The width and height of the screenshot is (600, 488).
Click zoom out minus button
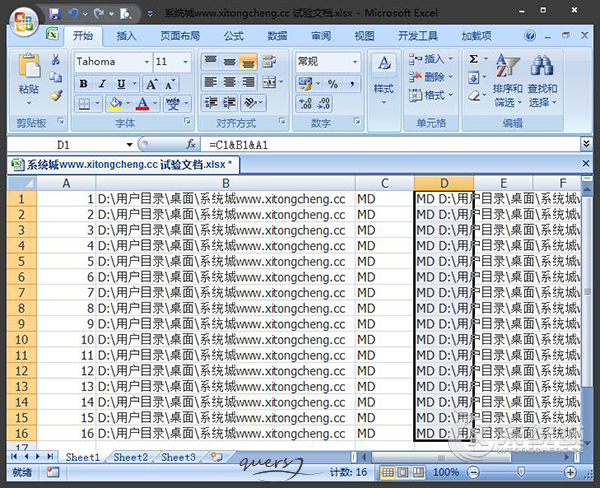(473, 472)
